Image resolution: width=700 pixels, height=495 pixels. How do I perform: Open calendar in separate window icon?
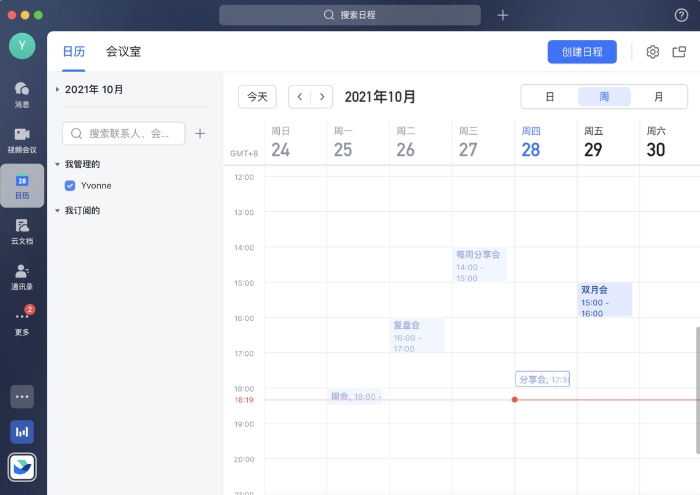coord(679,52)
